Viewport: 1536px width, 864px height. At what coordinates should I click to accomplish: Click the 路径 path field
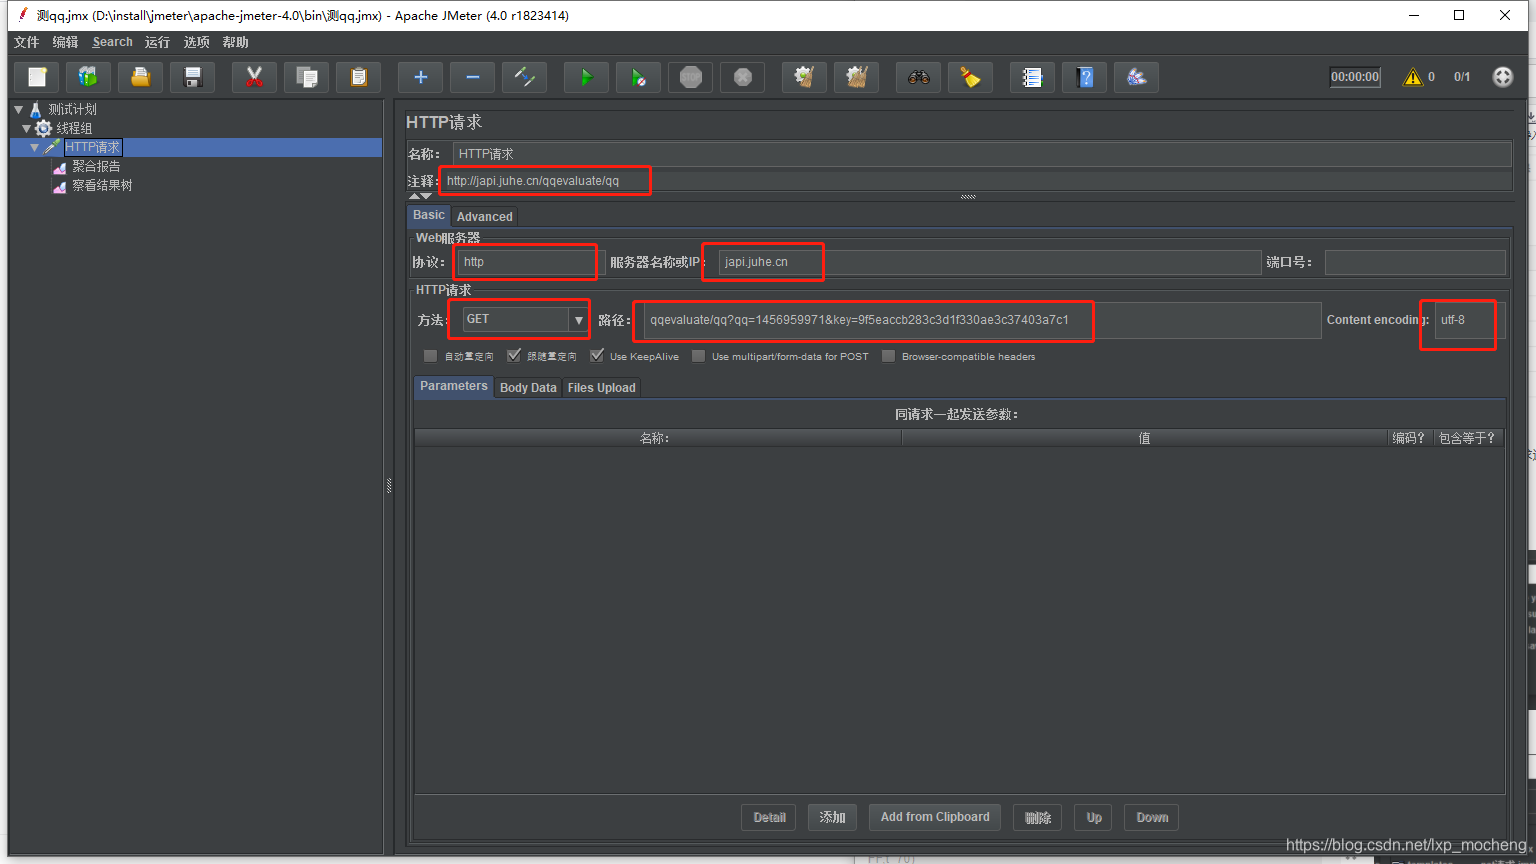pyautogui.click(x=982, y=320)
